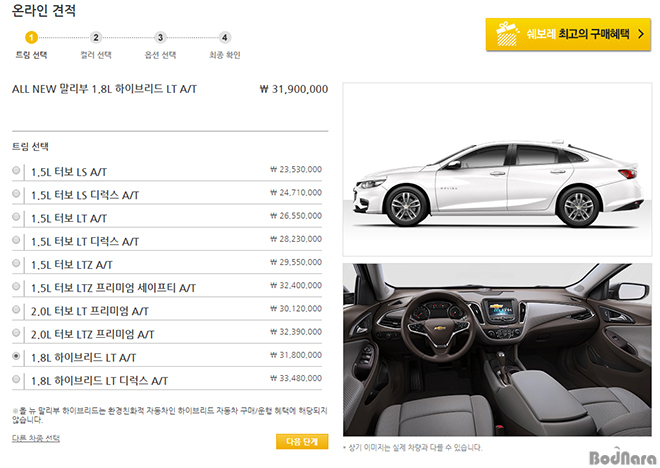Screen dimensions: 660x468
Task: Click the step 1 트림 선택 circle
Action: point(31,37)
